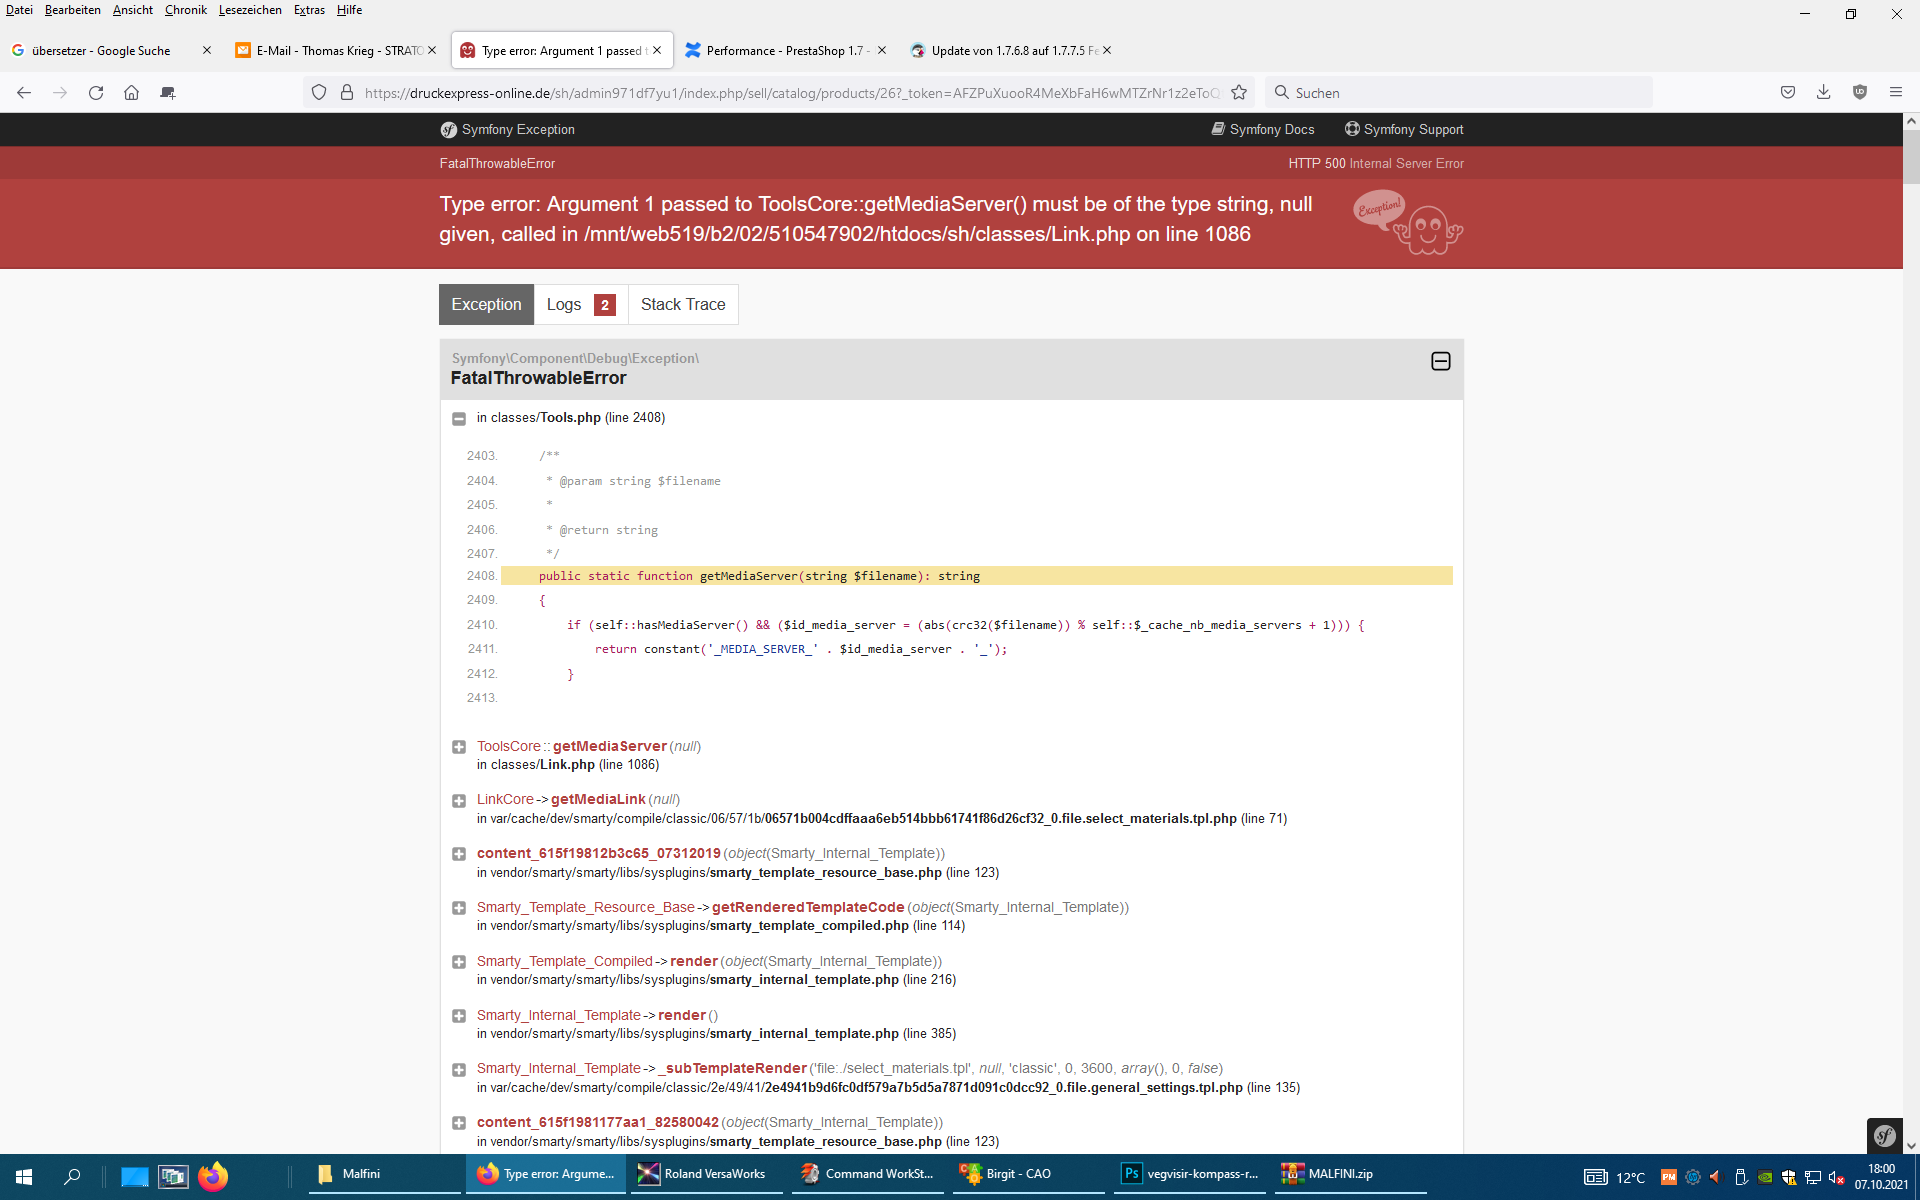The height and width of the screenshot is (1200, 1920).
Task: Click the Symfony toolbar logo bottom right
Action: click(1884, 1136)
